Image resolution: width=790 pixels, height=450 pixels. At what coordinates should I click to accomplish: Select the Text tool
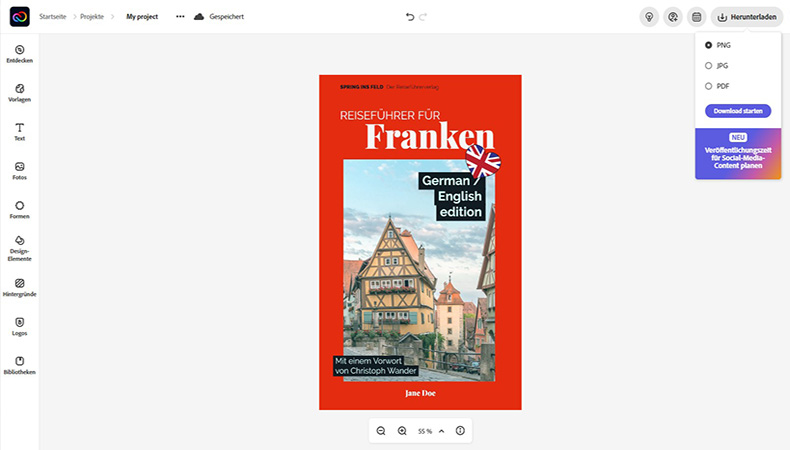[20, 132]
